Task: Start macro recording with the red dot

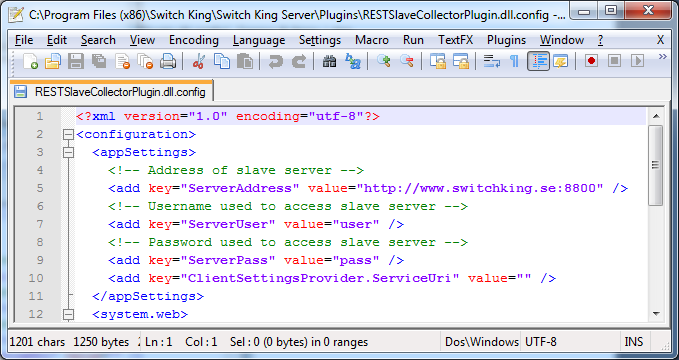Action: pos(591,61)
